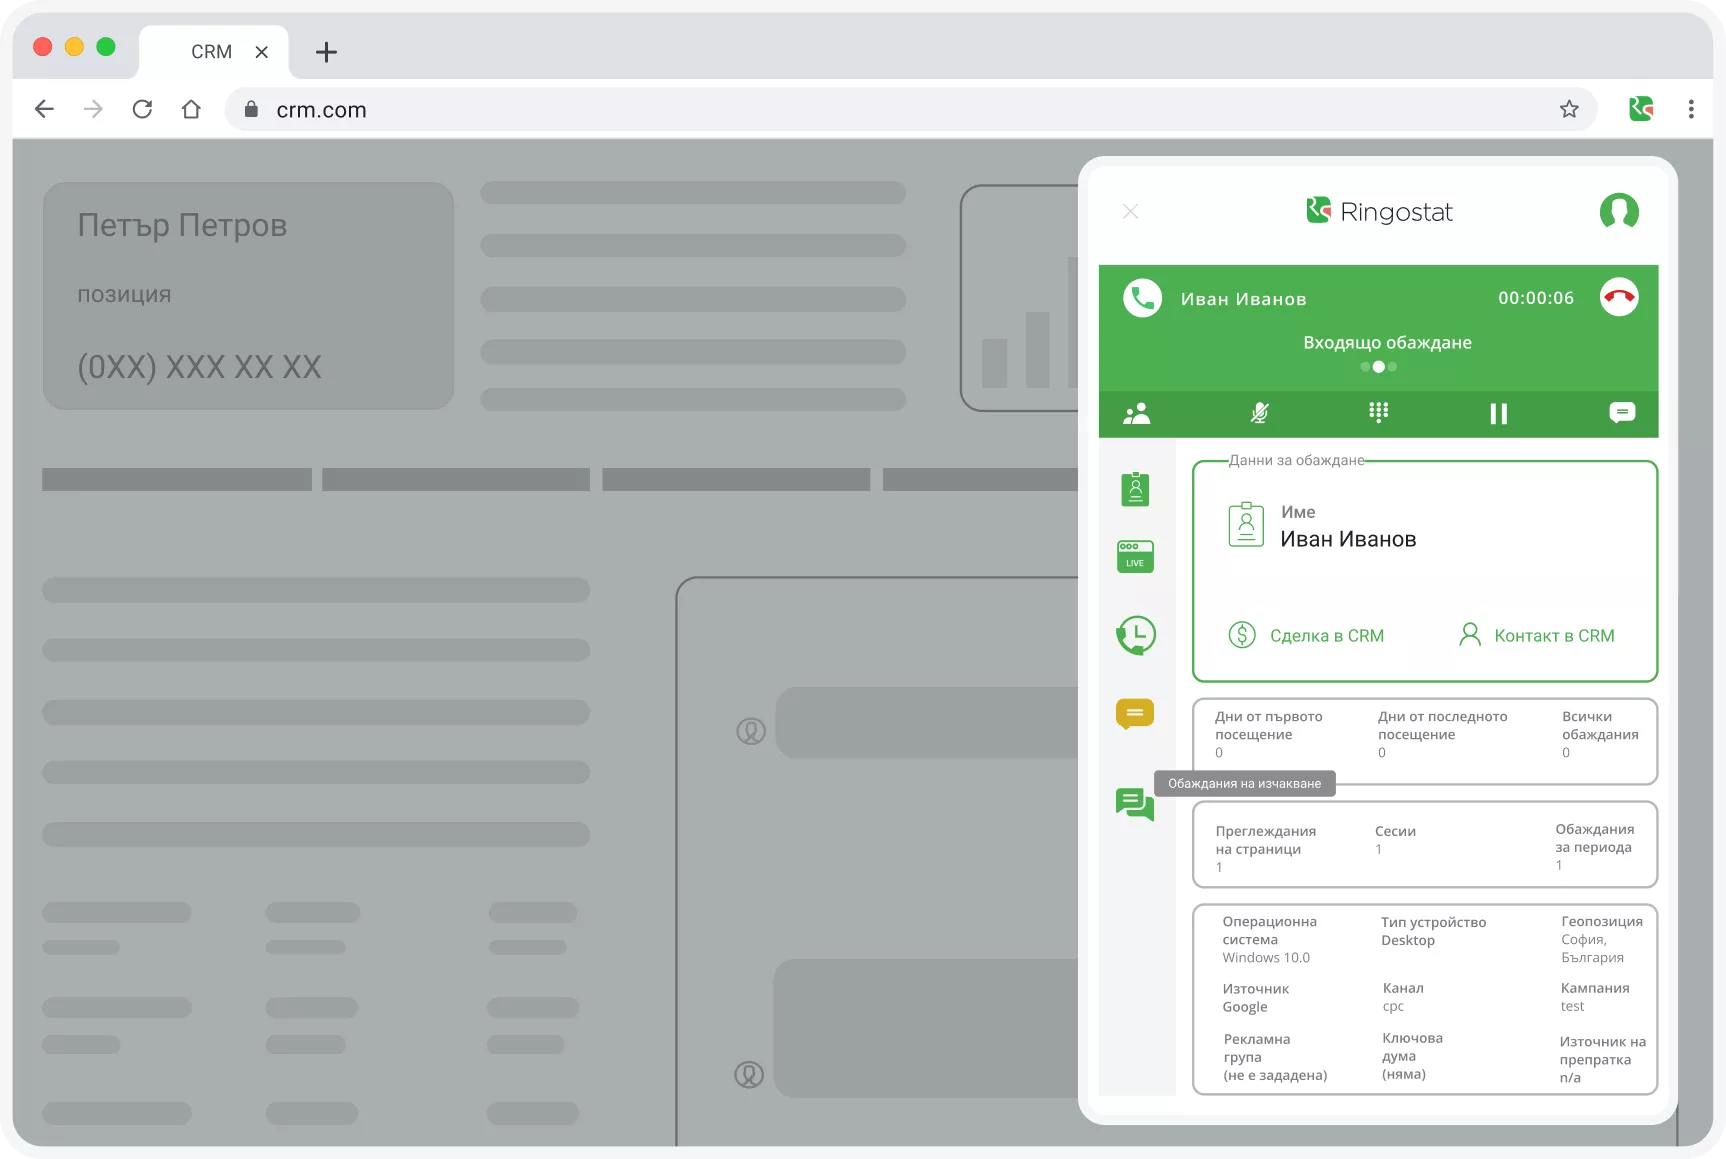
Task: Open a new browser tab
Action: point(326,52)
